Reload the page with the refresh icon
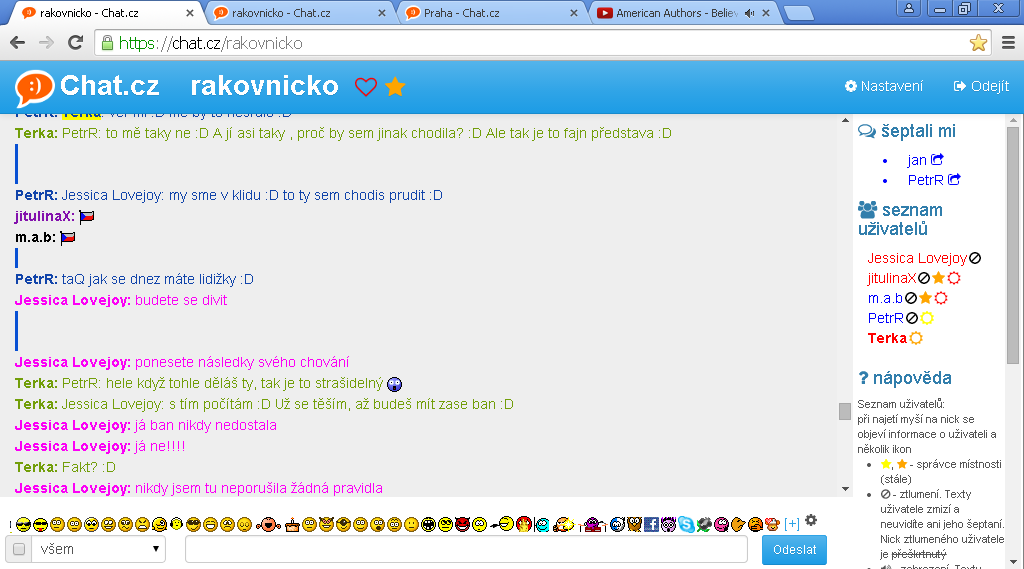Screen dimensions: 1024x569 [x=76, y=43]
